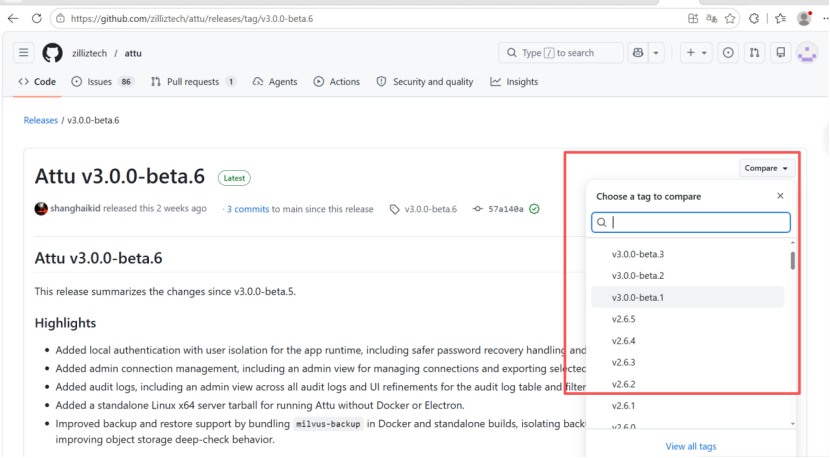Open the Compare dropdown button
830x458 pixels.
[766, 168]
